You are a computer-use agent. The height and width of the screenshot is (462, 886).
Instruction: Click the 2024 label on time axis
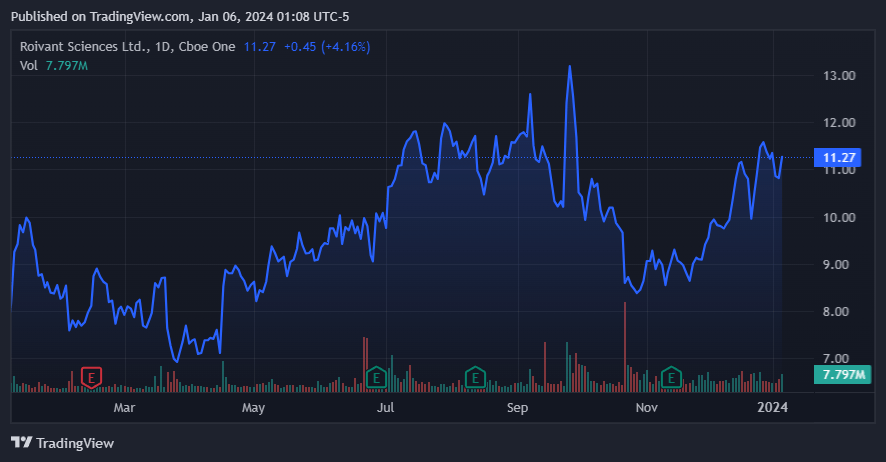pos(772,407)
